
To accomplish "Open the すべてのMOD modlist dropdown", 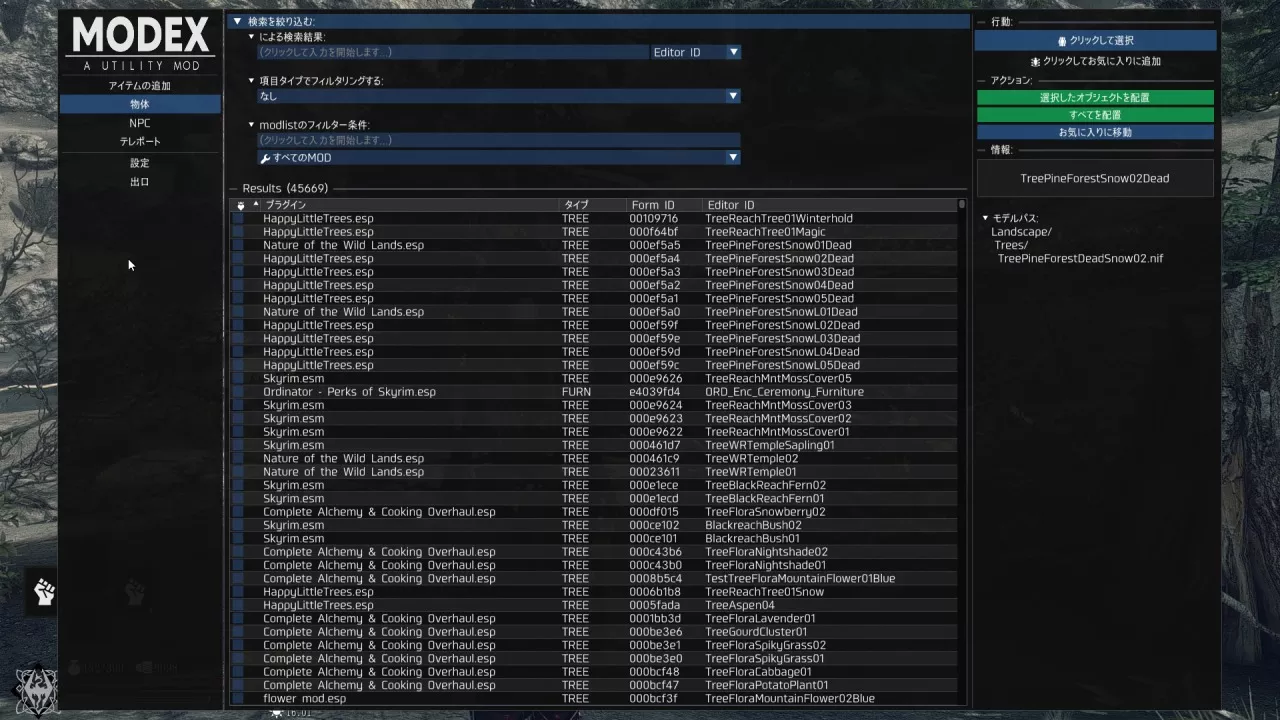I will 498,158.
